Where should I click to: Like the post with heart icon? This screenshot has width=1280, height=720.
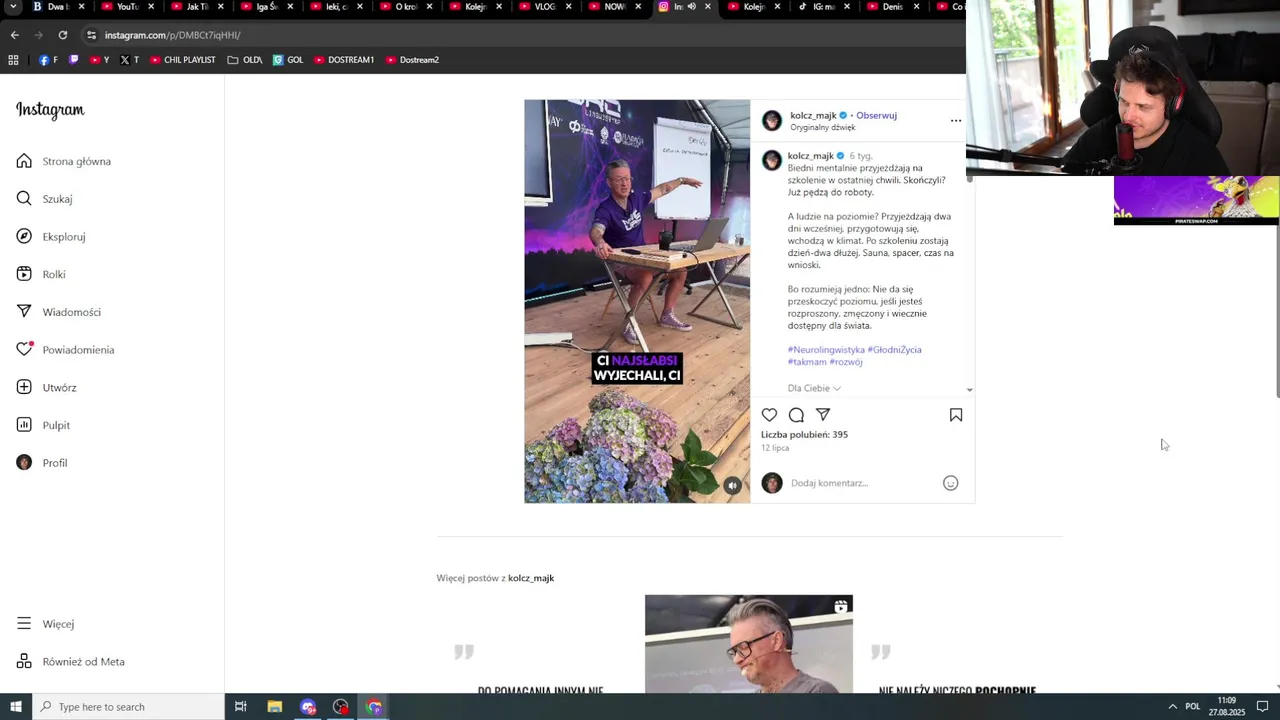[x=769, y=415]
